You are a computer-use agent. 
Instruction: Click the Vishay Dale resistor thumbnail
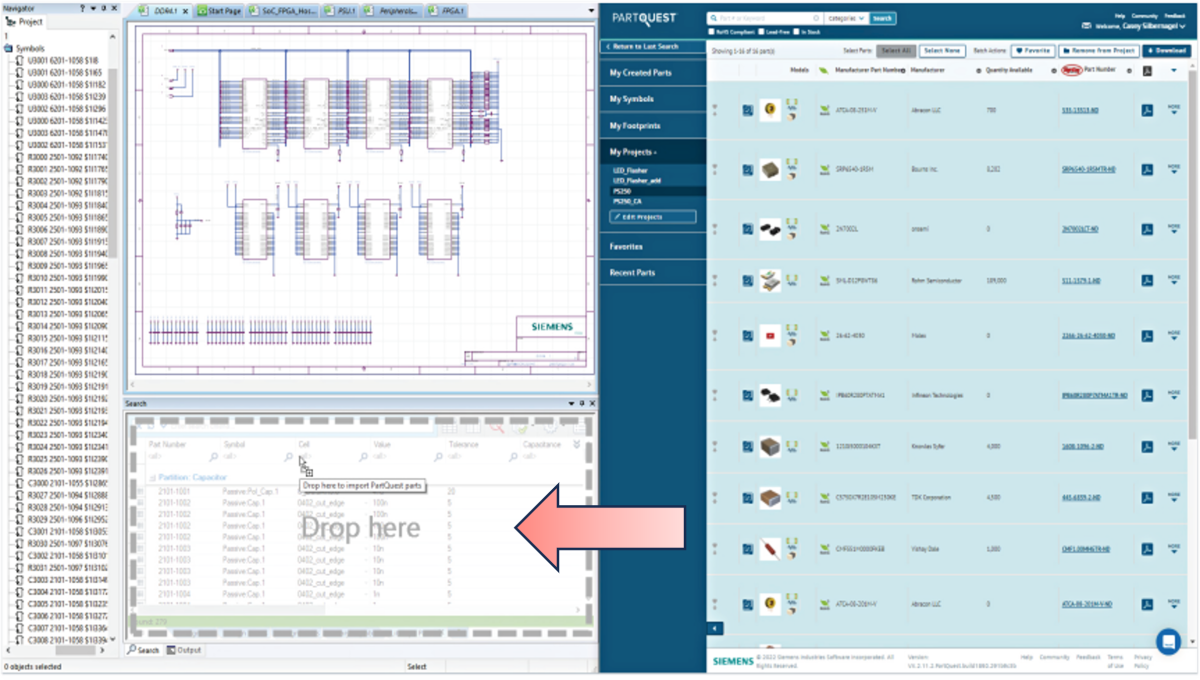[770, 549]
